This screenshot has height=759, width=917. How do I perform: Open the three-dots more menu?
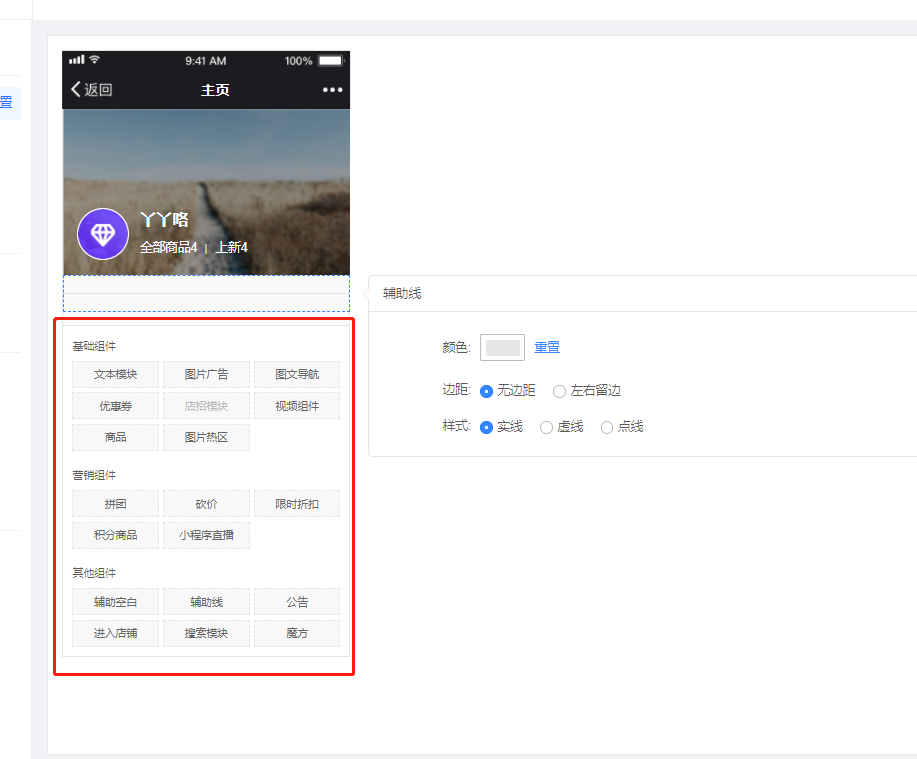tap(332, 90)
